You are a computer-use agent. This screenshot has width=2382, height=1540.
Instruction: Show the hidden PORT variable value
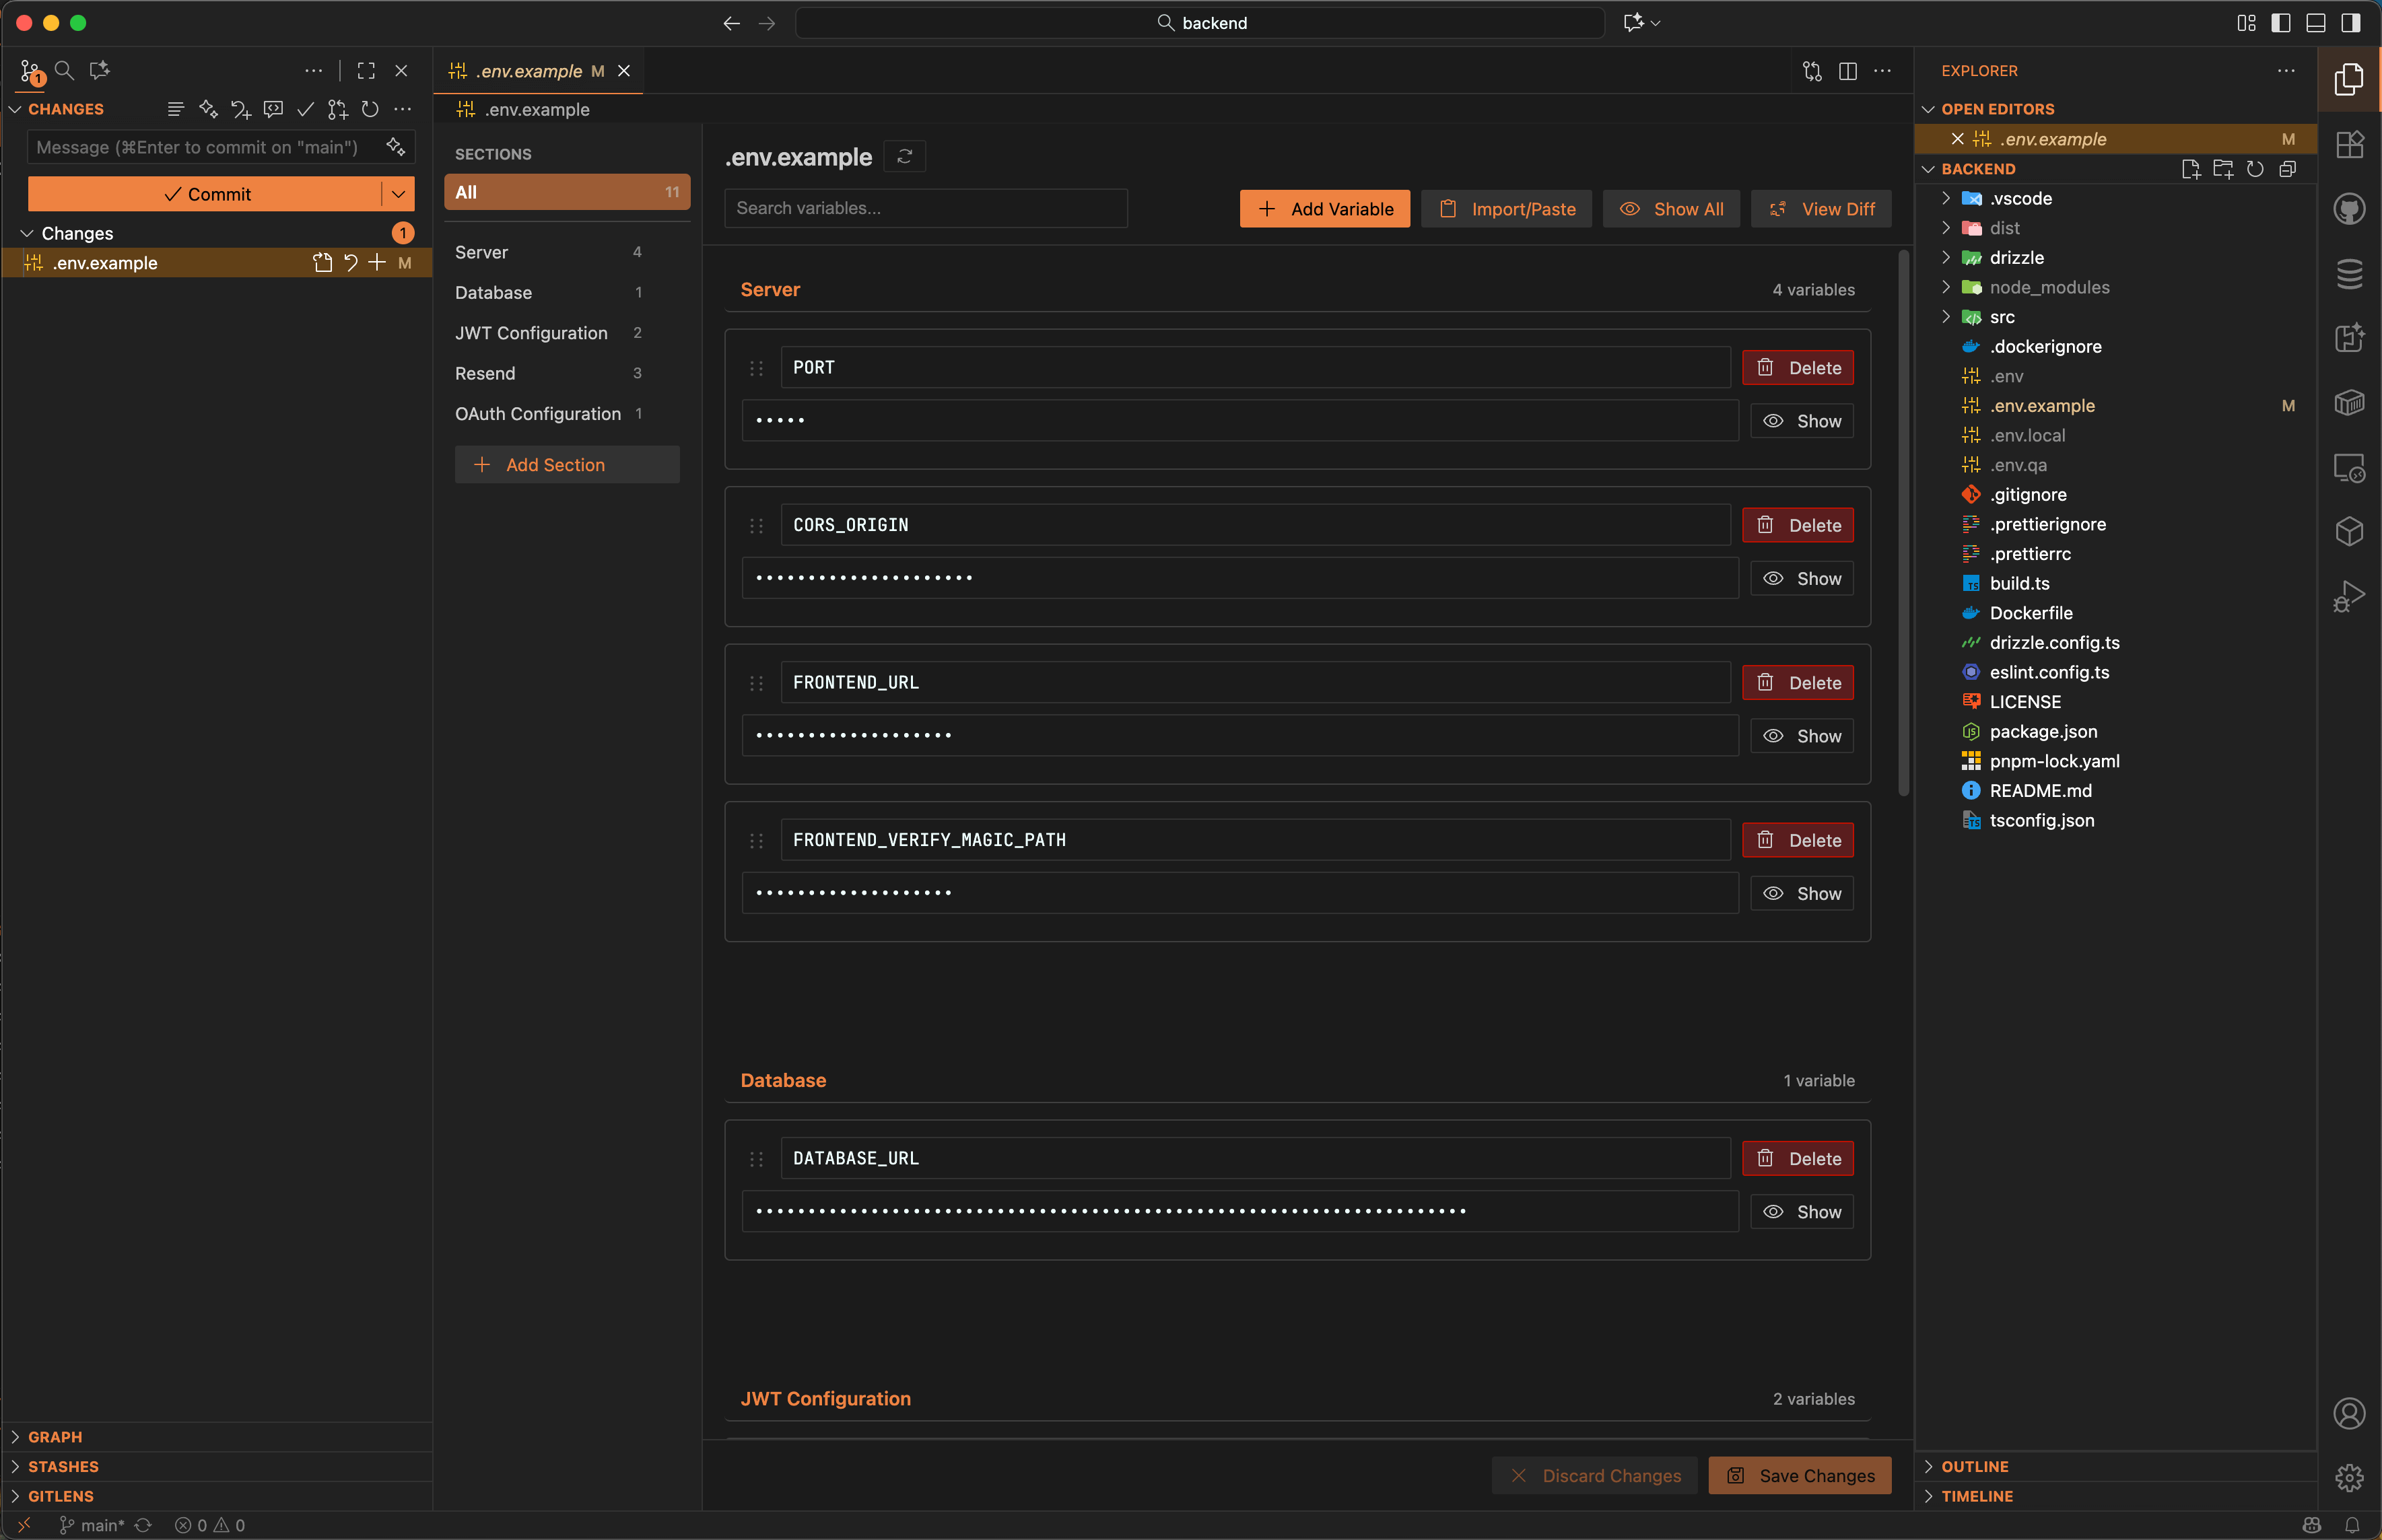pos(1802,420)
